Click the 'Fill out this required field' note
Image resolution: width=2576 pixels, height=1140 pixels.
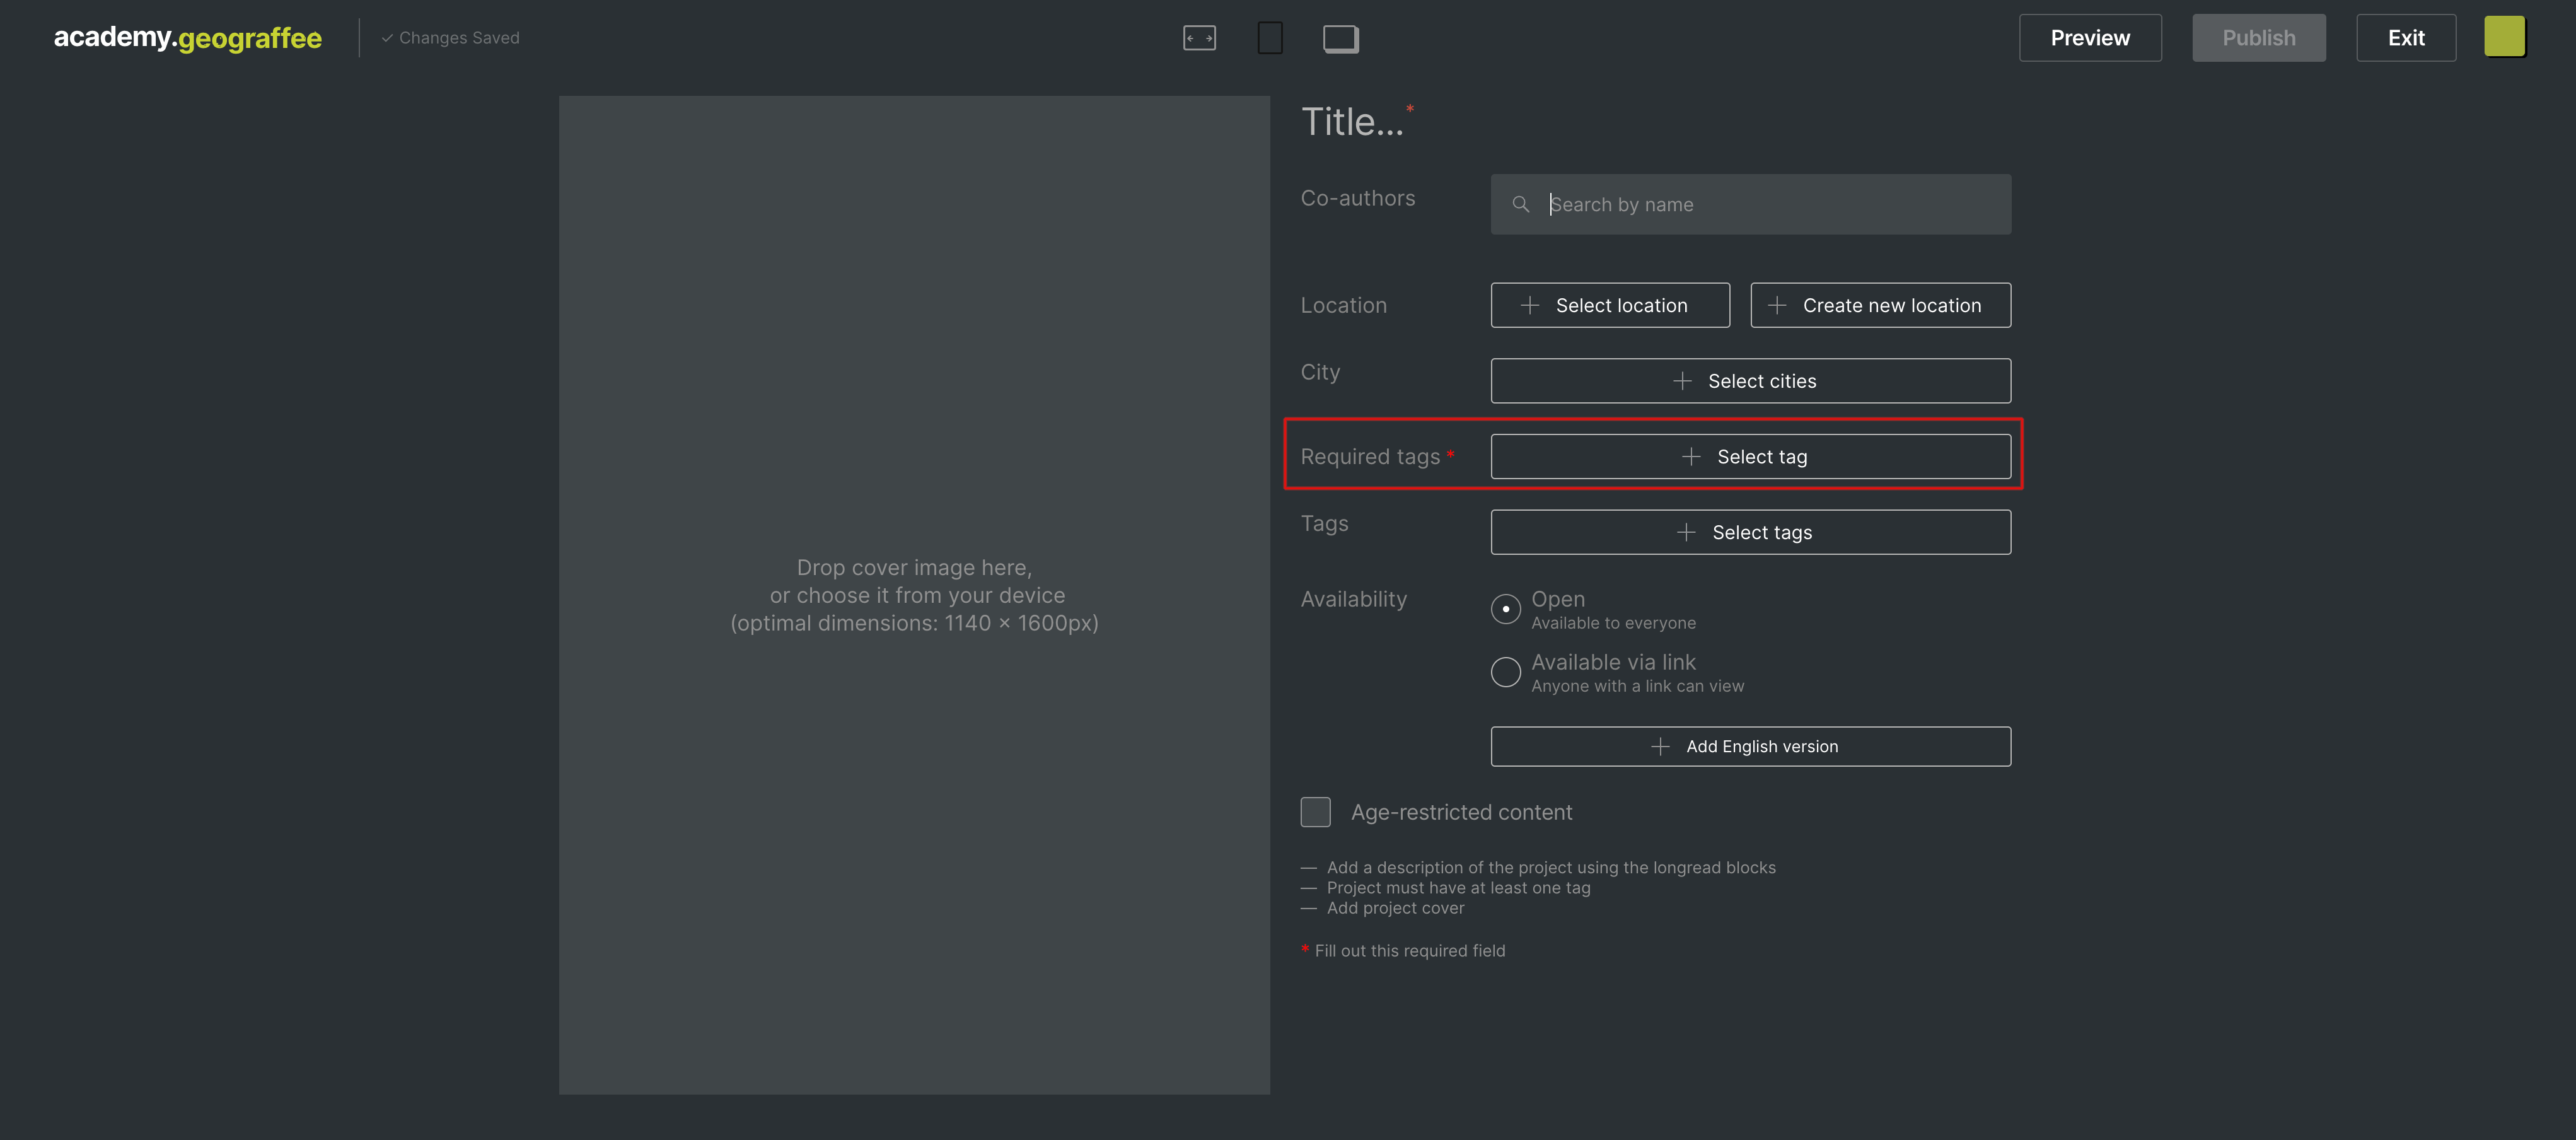(x=1409, y=951)
